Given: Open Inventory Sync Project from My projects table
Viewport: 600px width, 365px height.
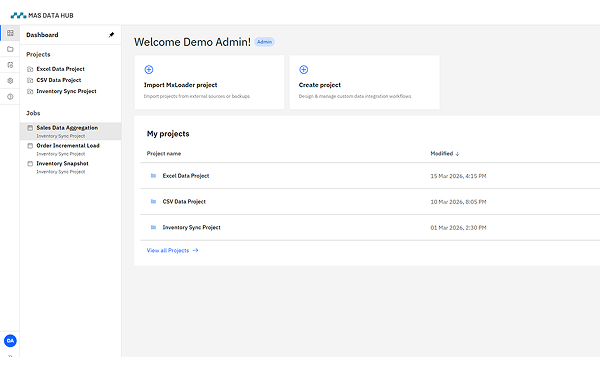Looking at the screenshot, I should tap(191, 227).
